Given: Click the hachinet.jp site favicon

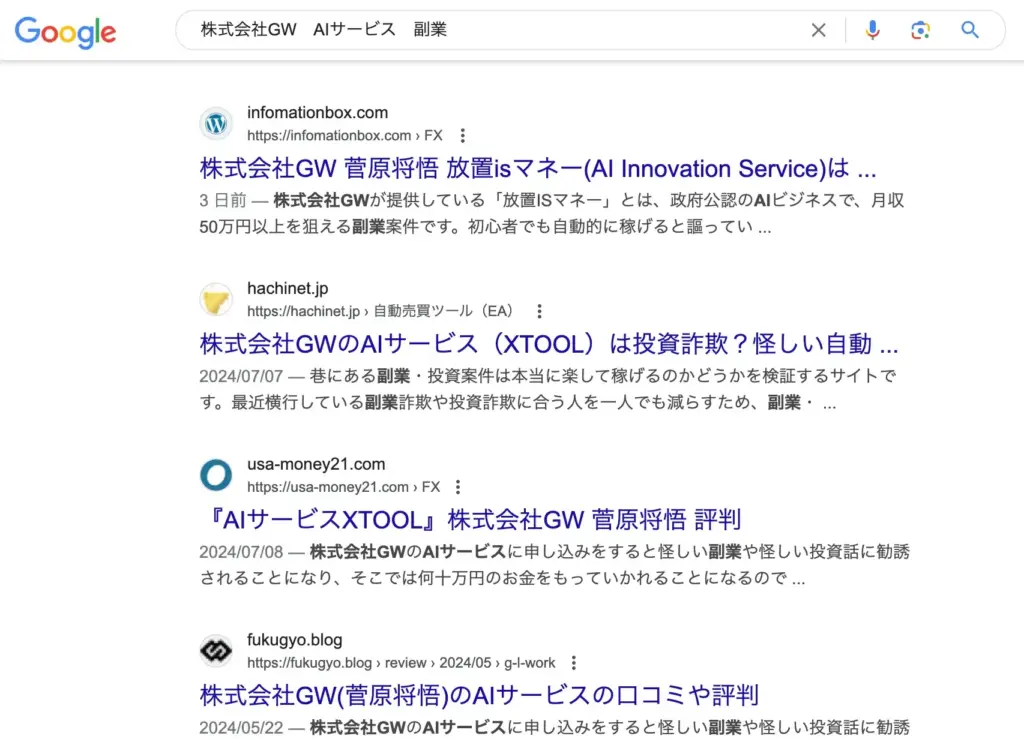Looking at the screenshot, I should 215,300.
